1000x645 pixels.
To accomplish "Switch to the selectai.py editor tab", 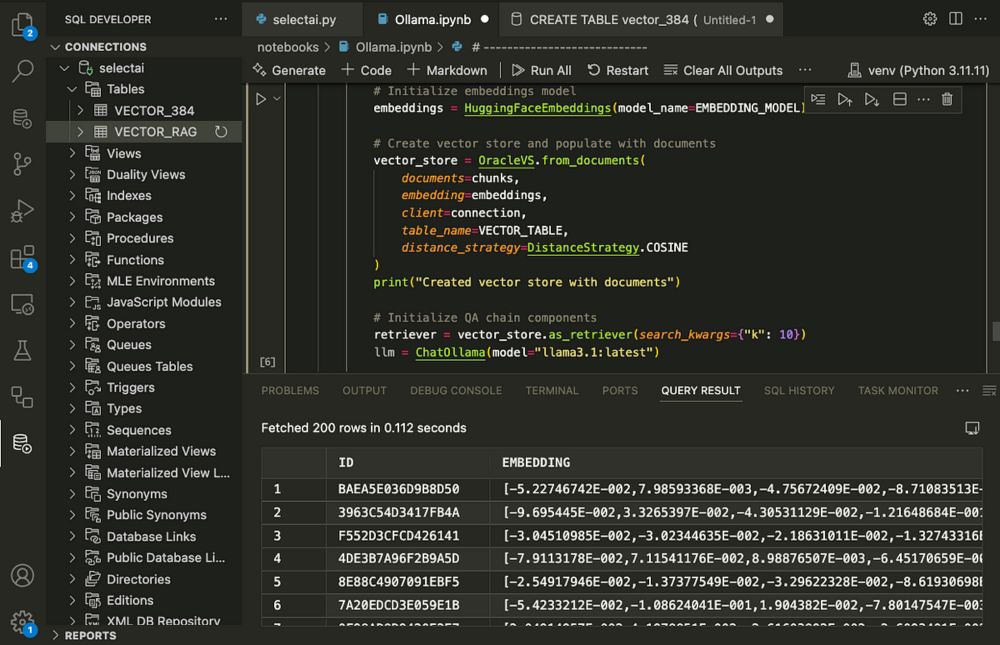I will (x=297, y=19).
